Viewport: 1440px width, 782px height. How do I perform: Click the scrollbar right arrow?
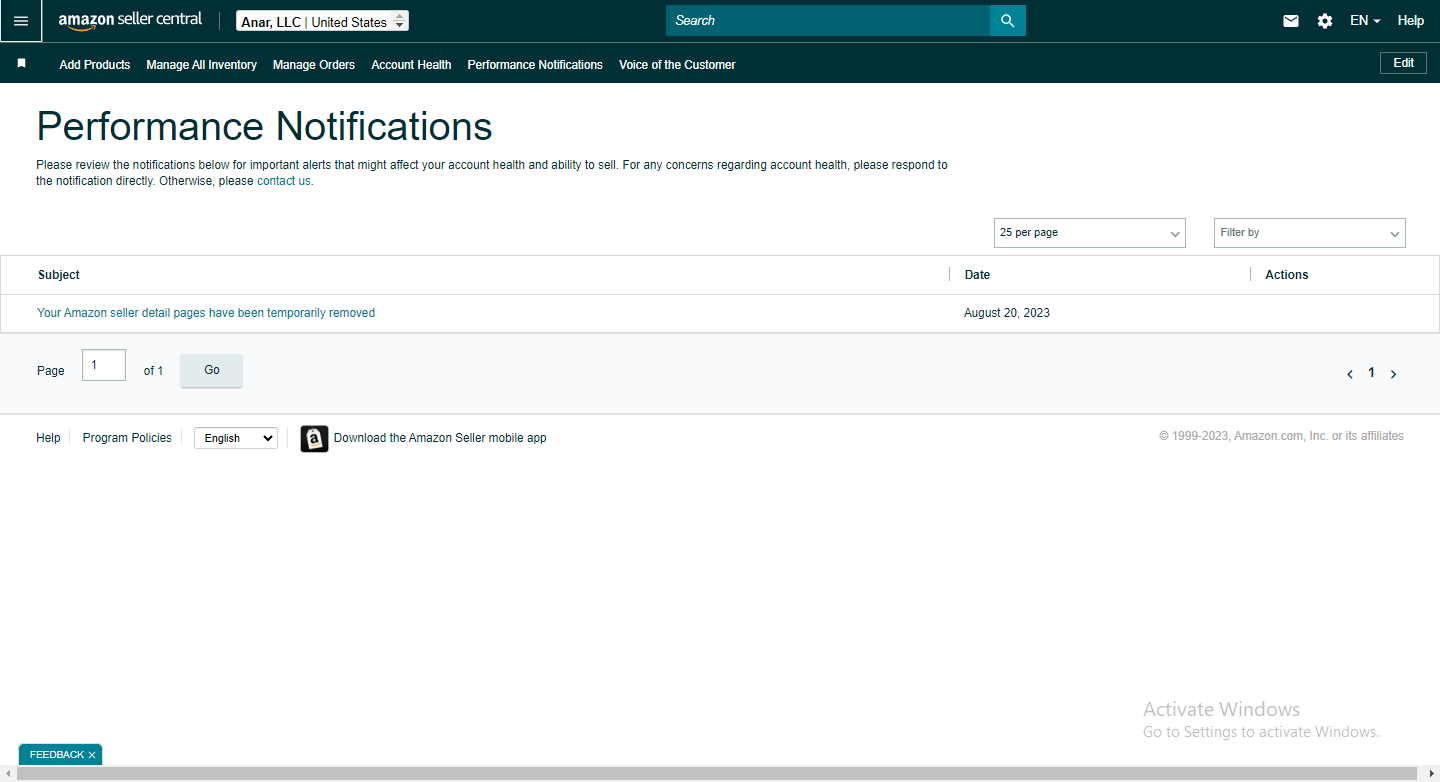coord(1431,774)
